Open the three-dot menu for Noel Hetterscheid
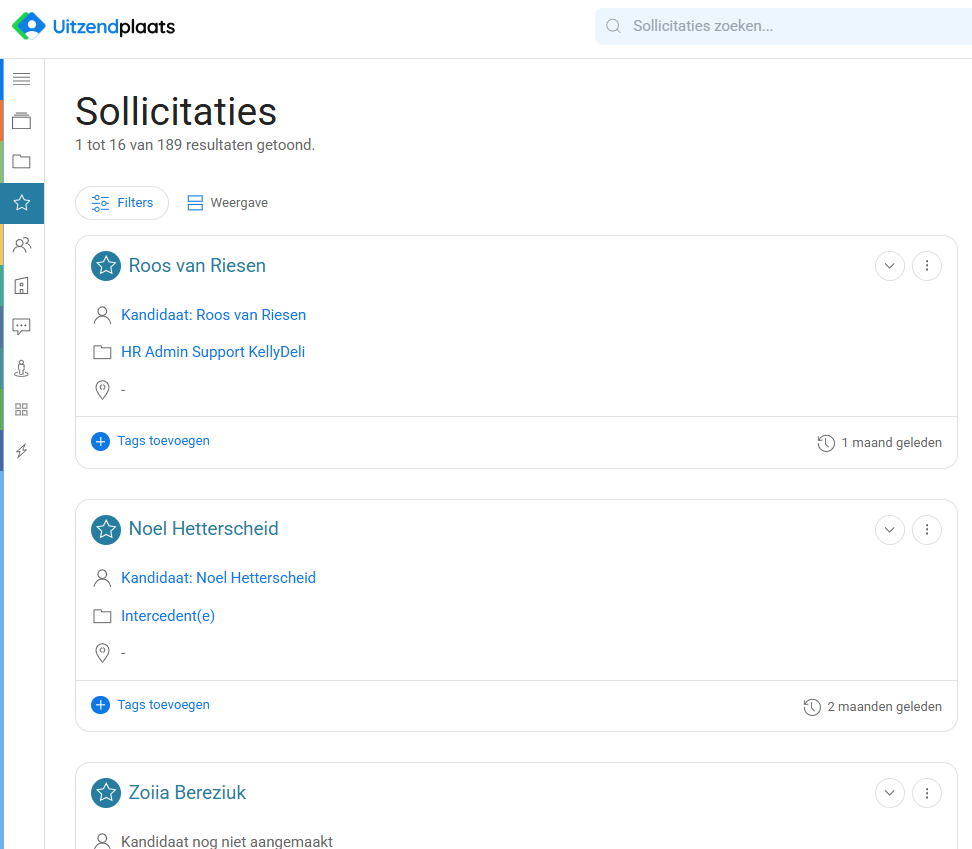This screenshot has width=972, height=849. click(927, 529)
